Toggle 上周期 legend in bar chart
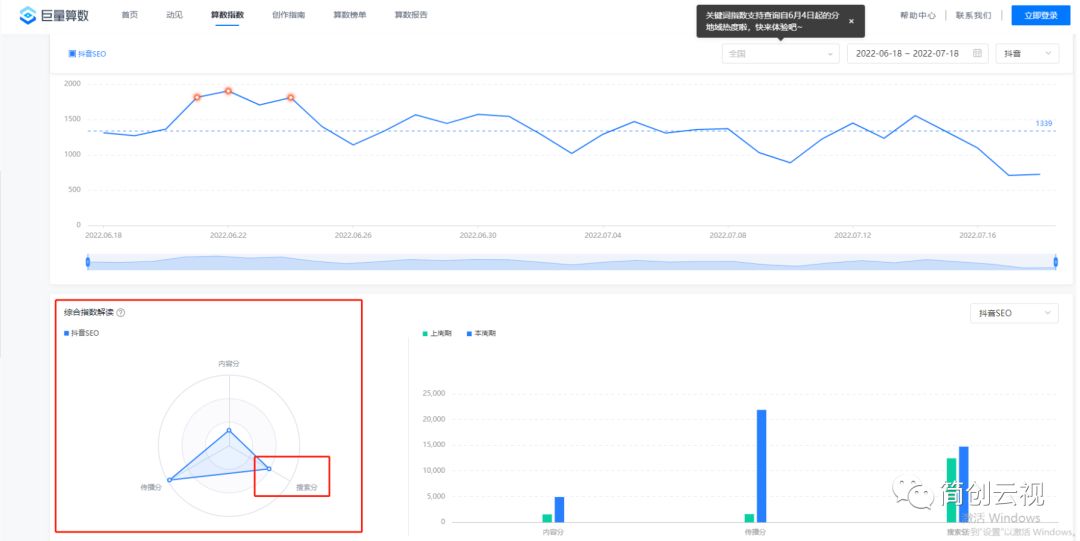1080x541 pixels. coord(436,333)
